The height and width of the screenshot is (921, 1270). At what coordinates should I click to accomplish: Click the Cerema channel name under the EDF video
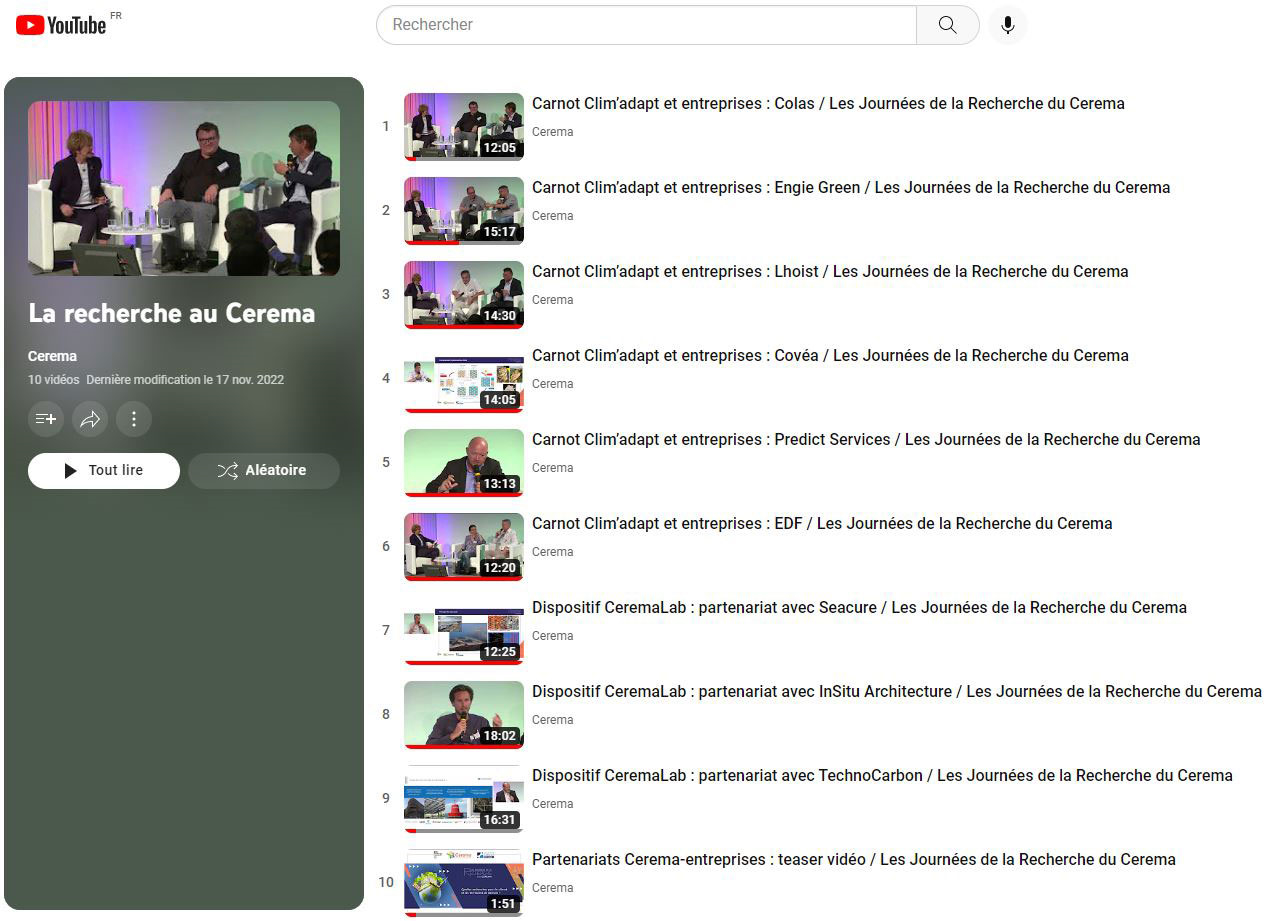pyautogui.click(x=553, y=551)
